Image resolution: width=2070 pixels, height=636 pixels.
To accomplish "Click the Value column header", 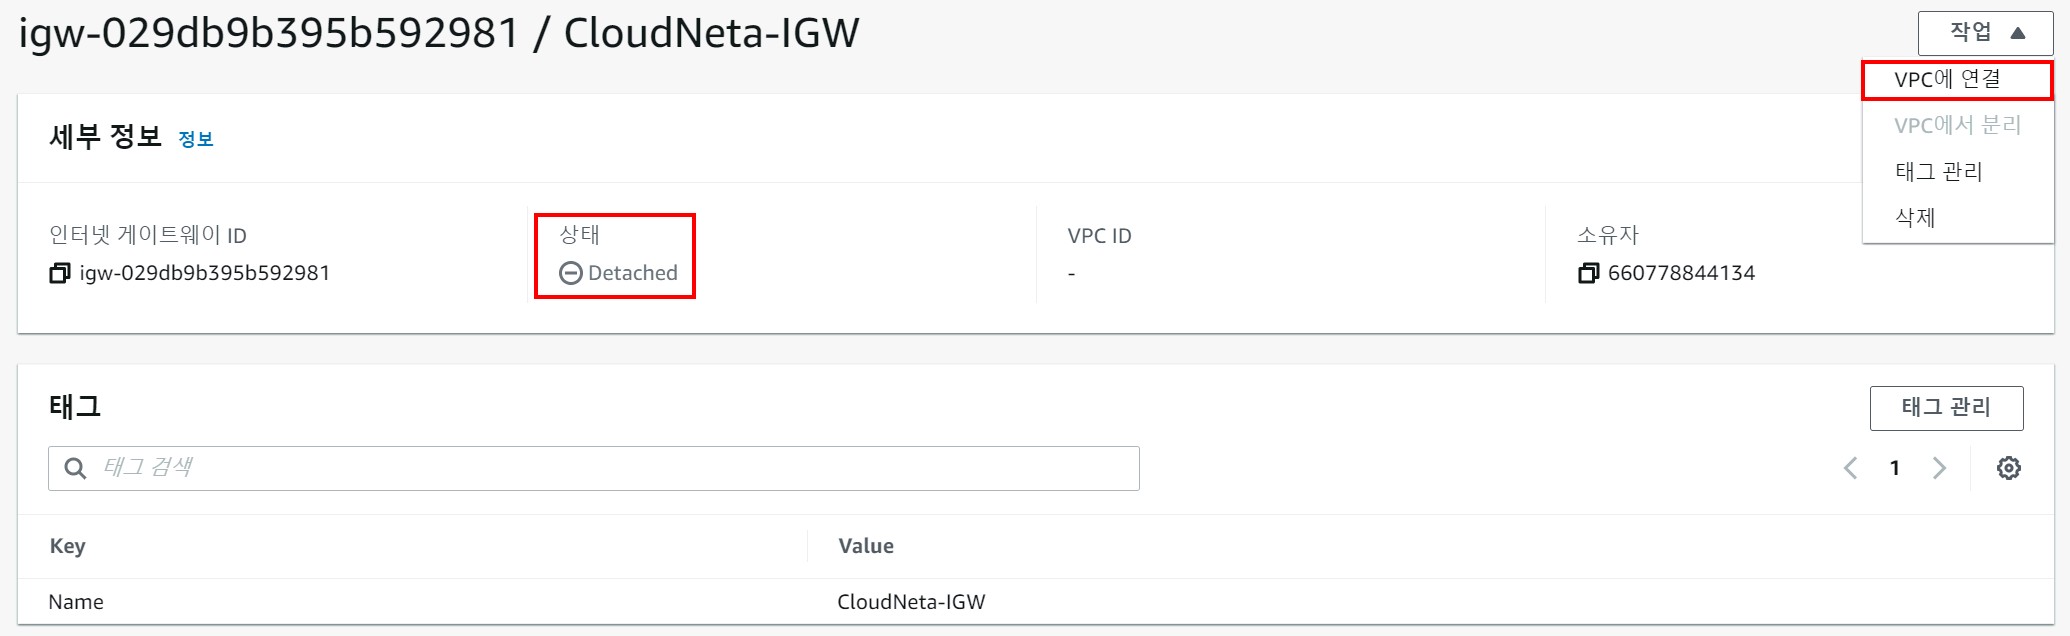I will [x=866, y=546].
